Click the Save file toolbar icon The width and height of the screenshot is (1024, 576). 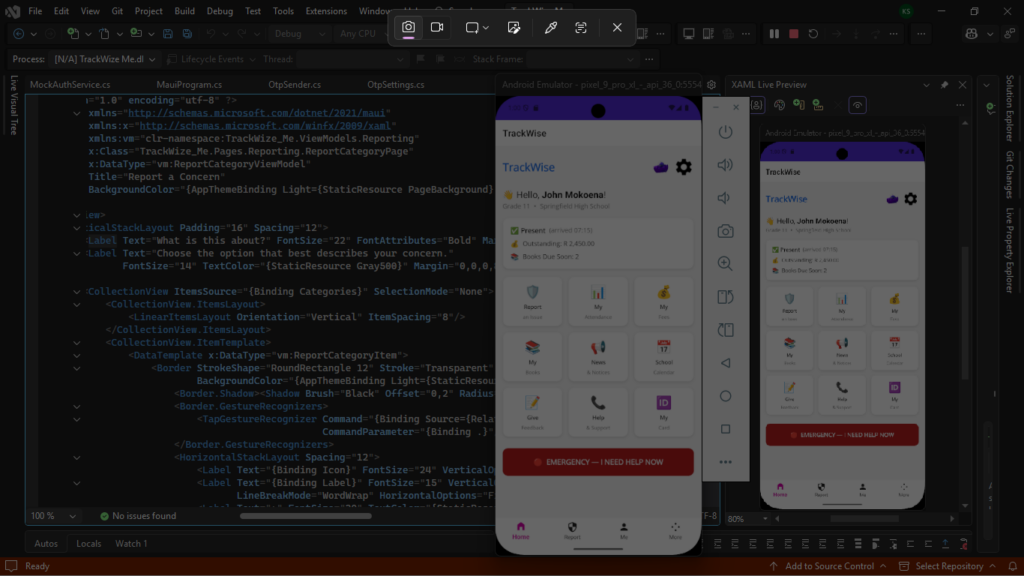tap(168, 33)
